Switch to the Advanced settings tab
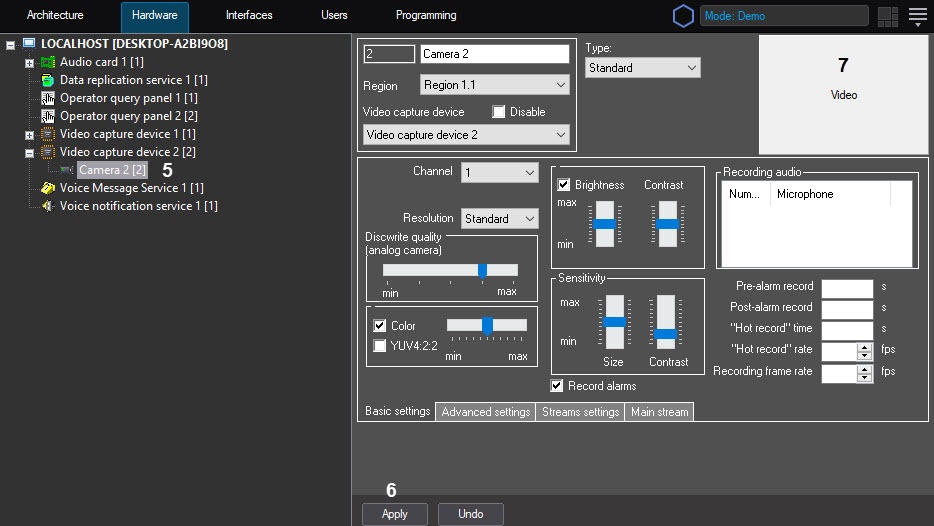The image size is (934, 526). point(485,412)
